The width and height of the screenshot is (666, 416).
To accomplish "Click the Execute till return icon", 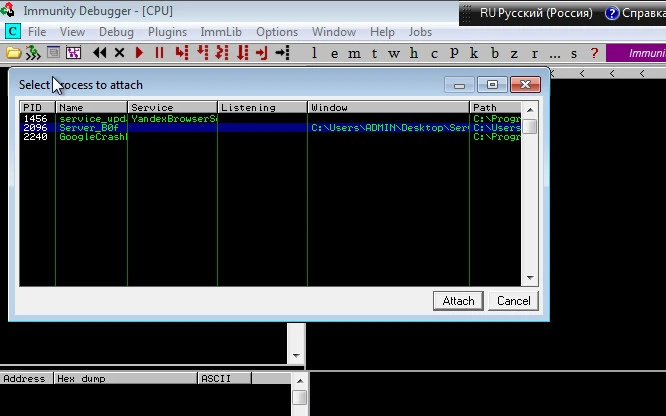I will coord(262,53).
